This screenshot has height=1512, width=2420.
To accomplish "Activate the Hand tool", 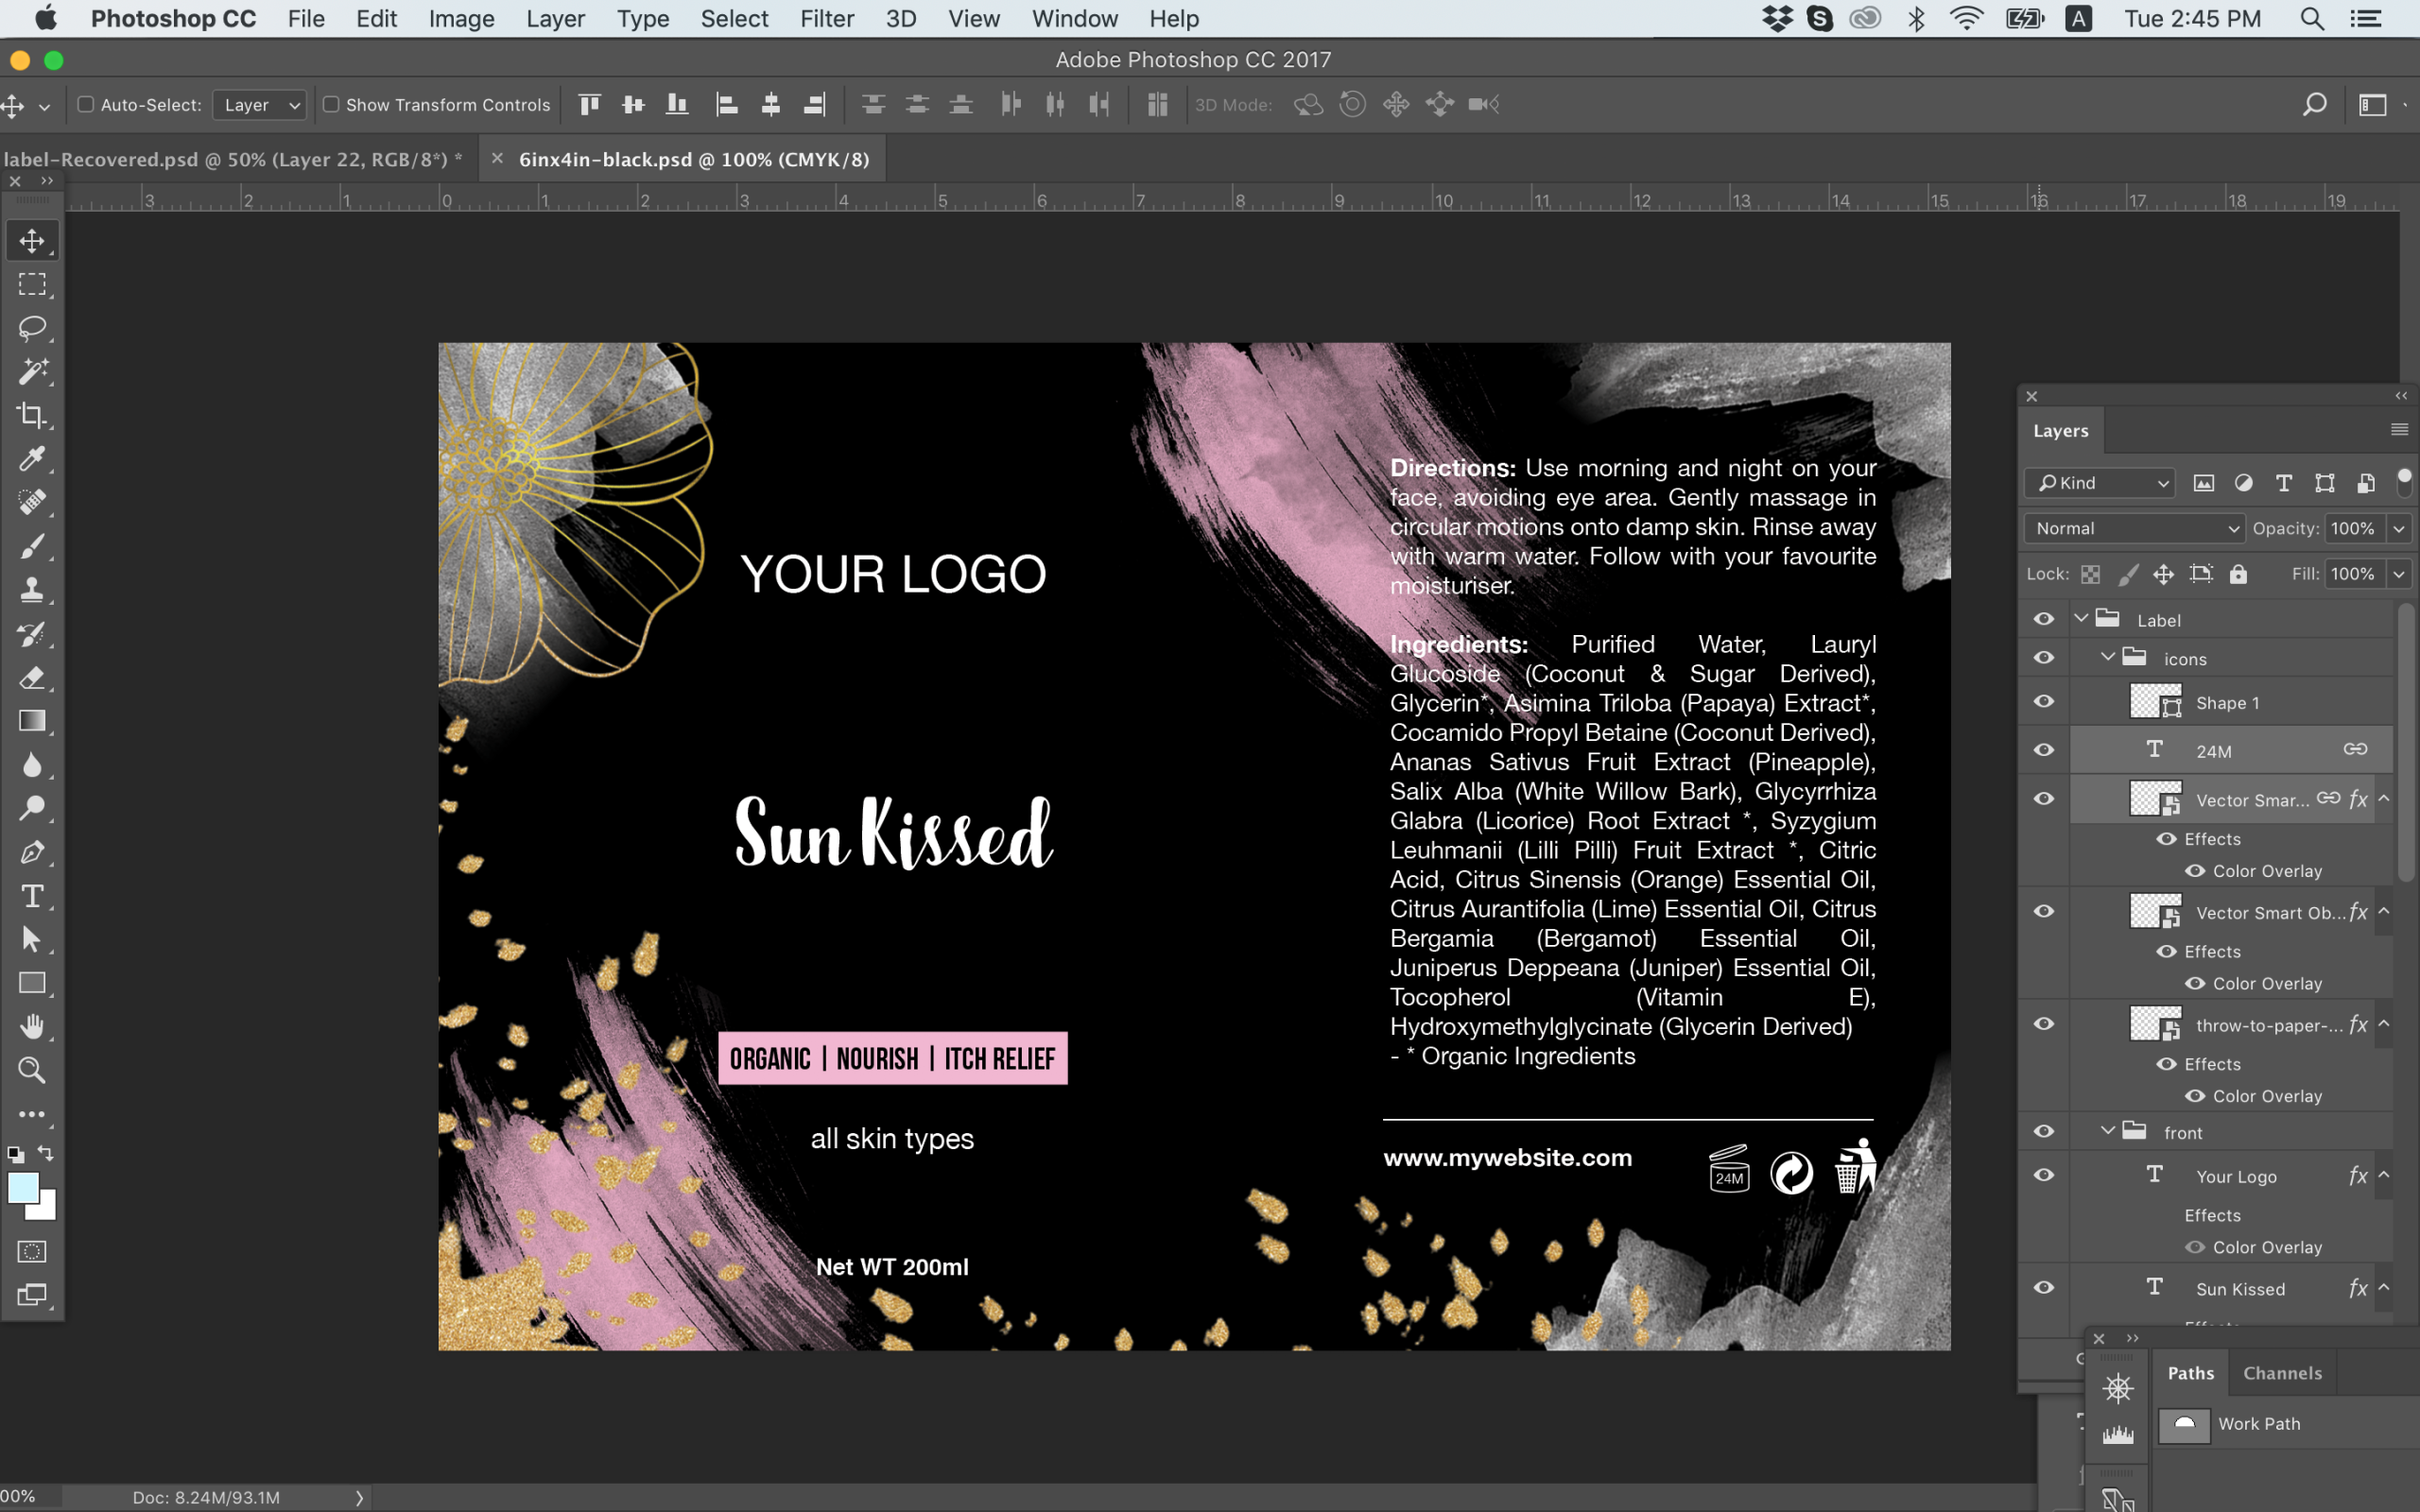I will [x=32, y=1027].
